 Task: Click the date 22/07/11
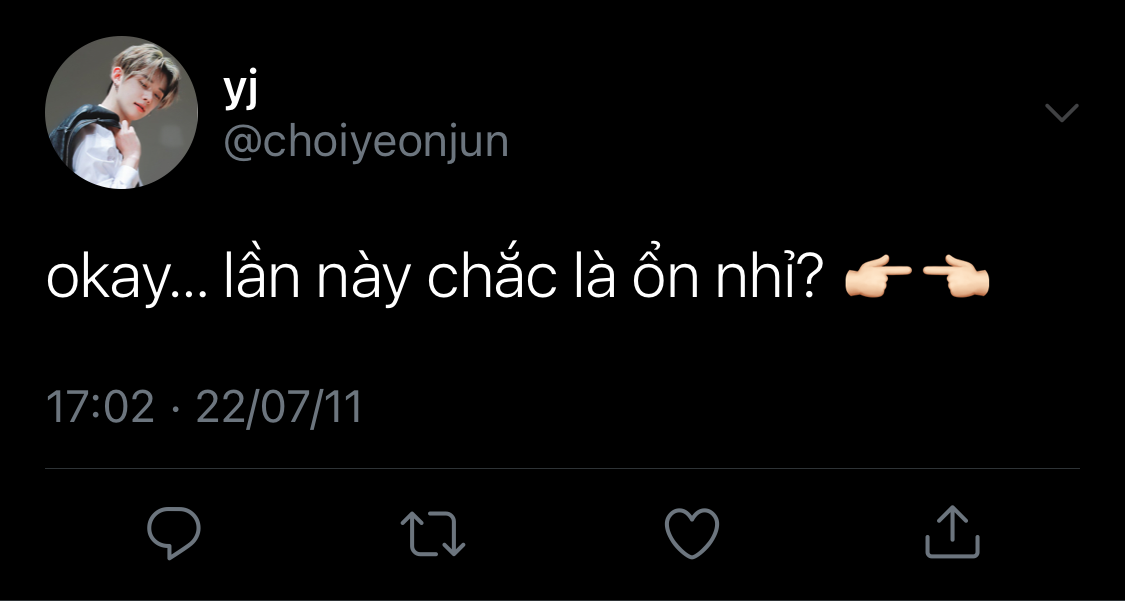(279, 407)
